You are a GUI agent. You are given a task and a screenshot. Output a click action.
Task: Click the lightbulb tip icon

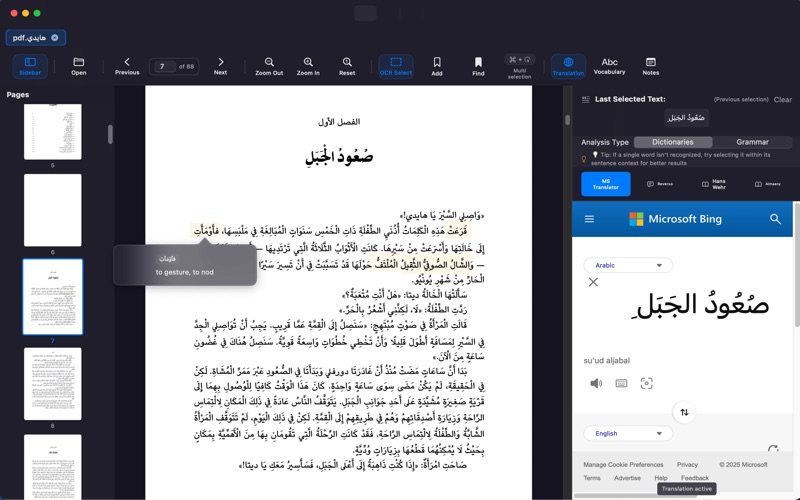coord(584,159)
